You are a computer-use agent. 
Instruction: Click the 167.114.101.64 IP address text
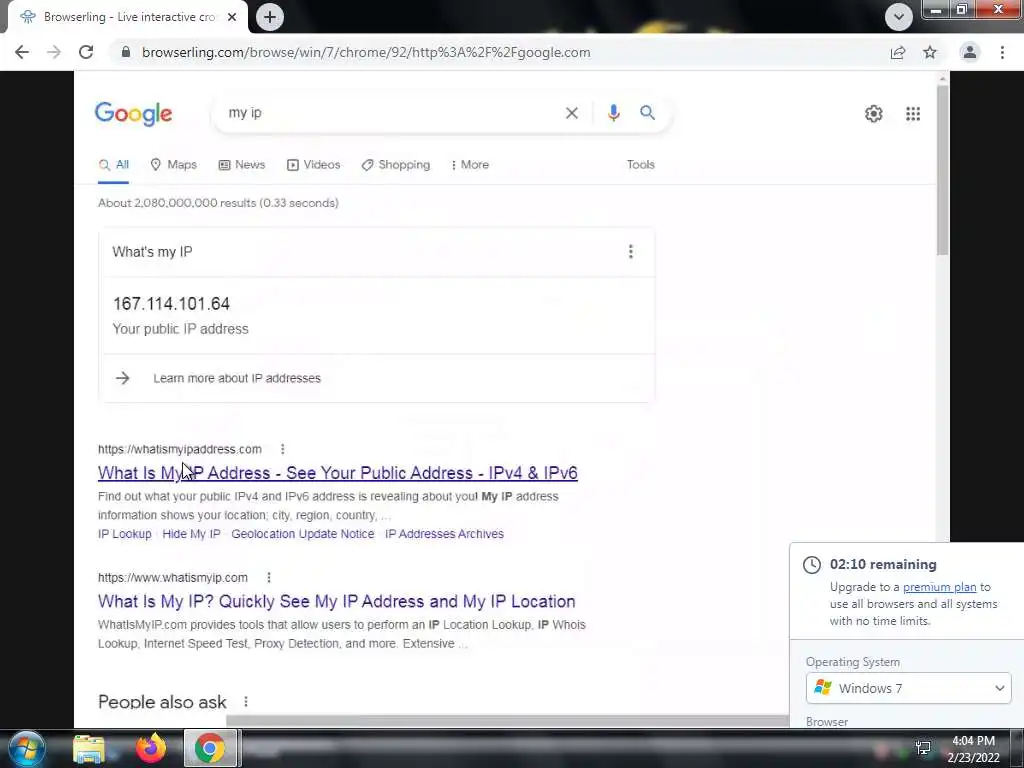[171, 304]
